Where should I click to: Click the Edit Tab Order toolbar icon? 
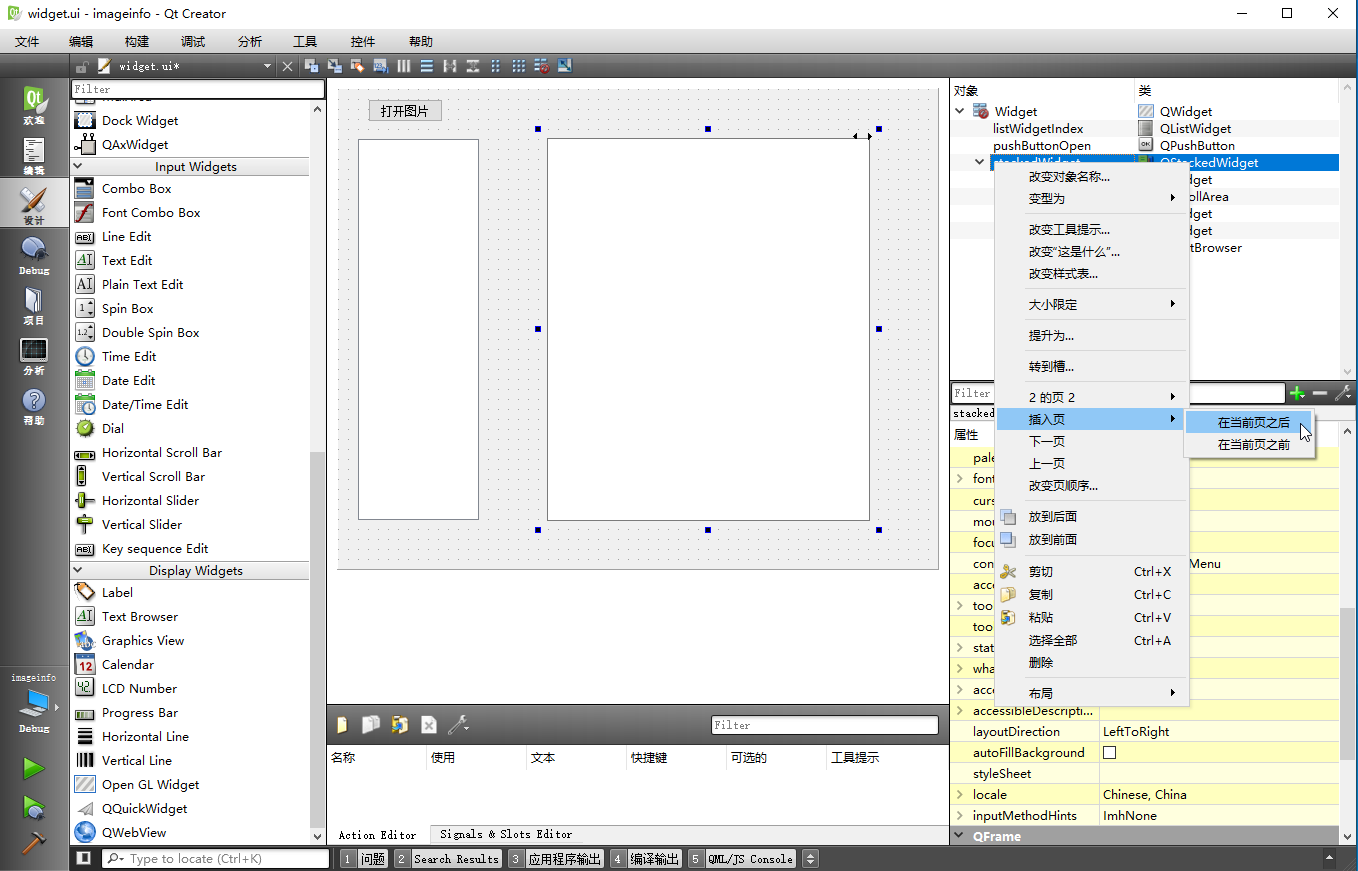click(380, 65)
